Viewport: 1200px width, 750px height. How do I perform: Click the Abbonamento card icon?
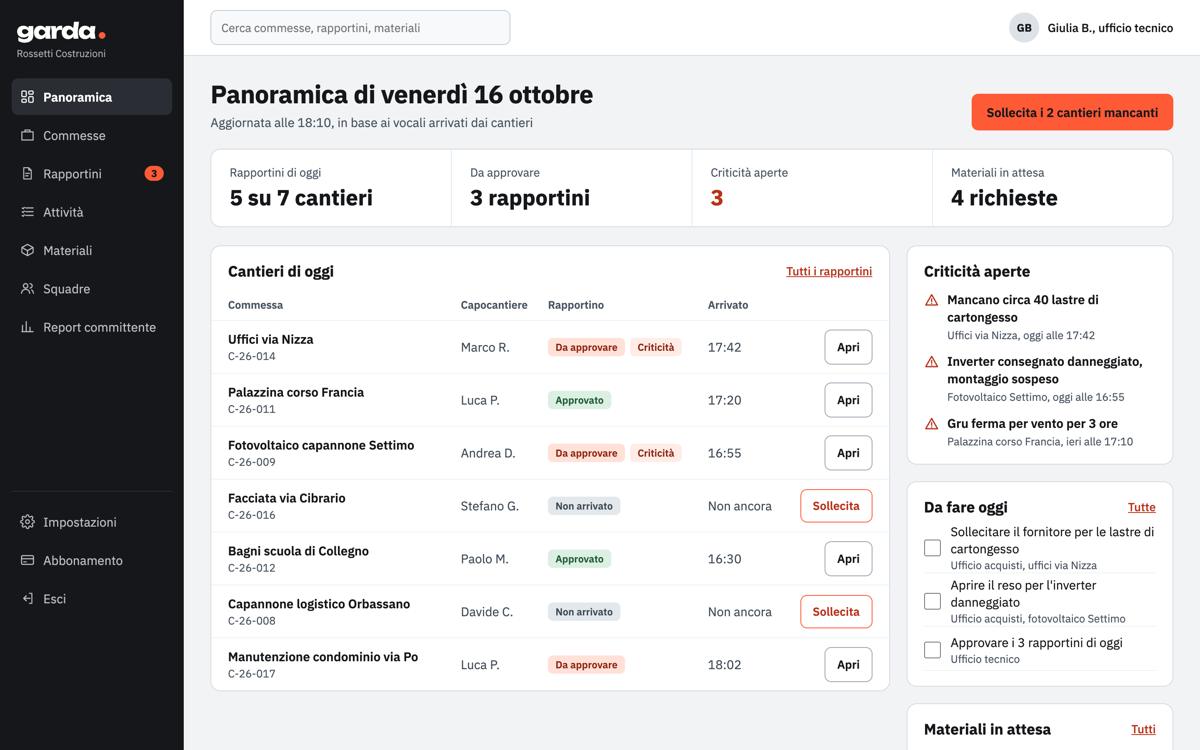pyautogui.click(x=28, y=560)
